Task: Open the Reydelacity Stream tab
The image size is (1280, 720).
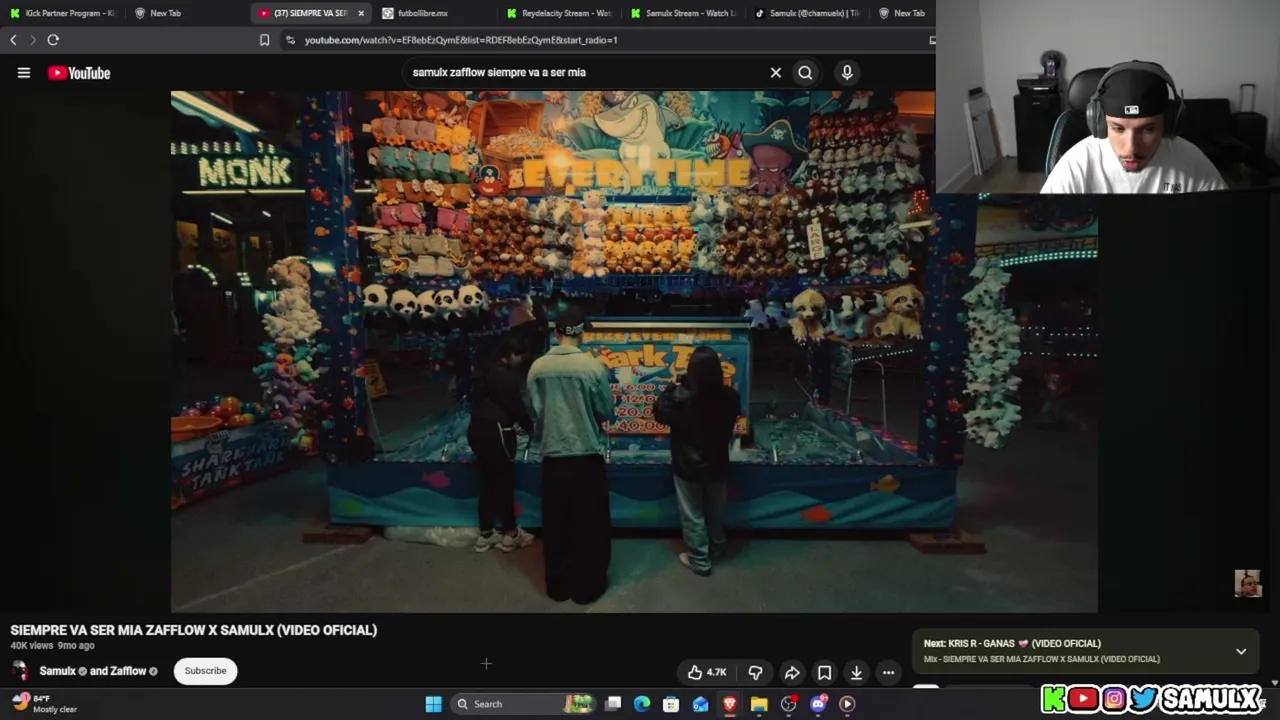Action: 559,13
